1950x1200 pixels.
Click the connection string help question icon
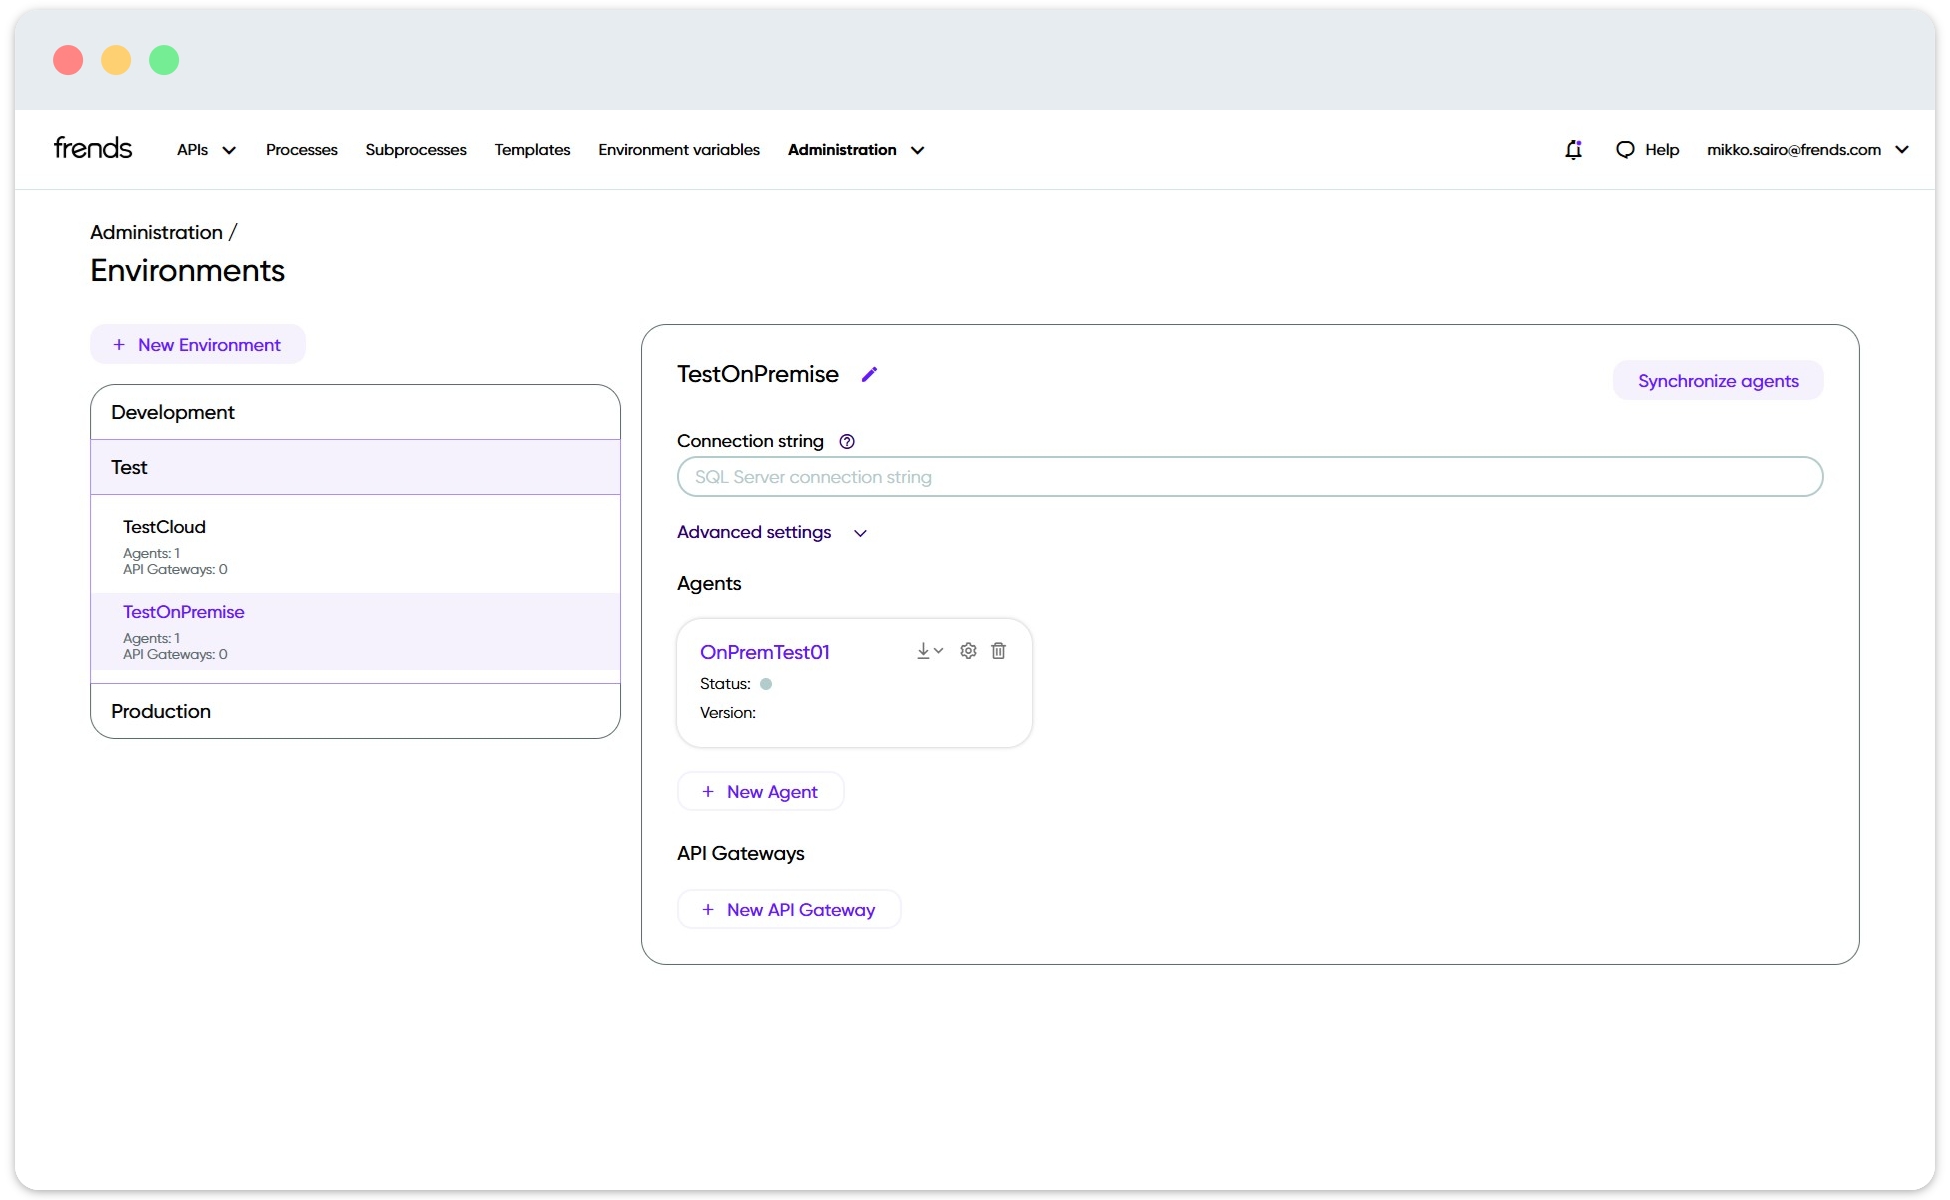(847, 441)
